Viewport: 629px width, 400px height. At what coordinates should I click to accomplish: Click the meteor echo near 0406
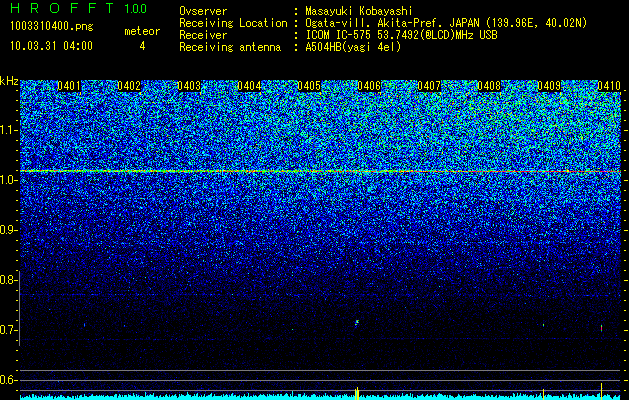[x=357, y=323]
